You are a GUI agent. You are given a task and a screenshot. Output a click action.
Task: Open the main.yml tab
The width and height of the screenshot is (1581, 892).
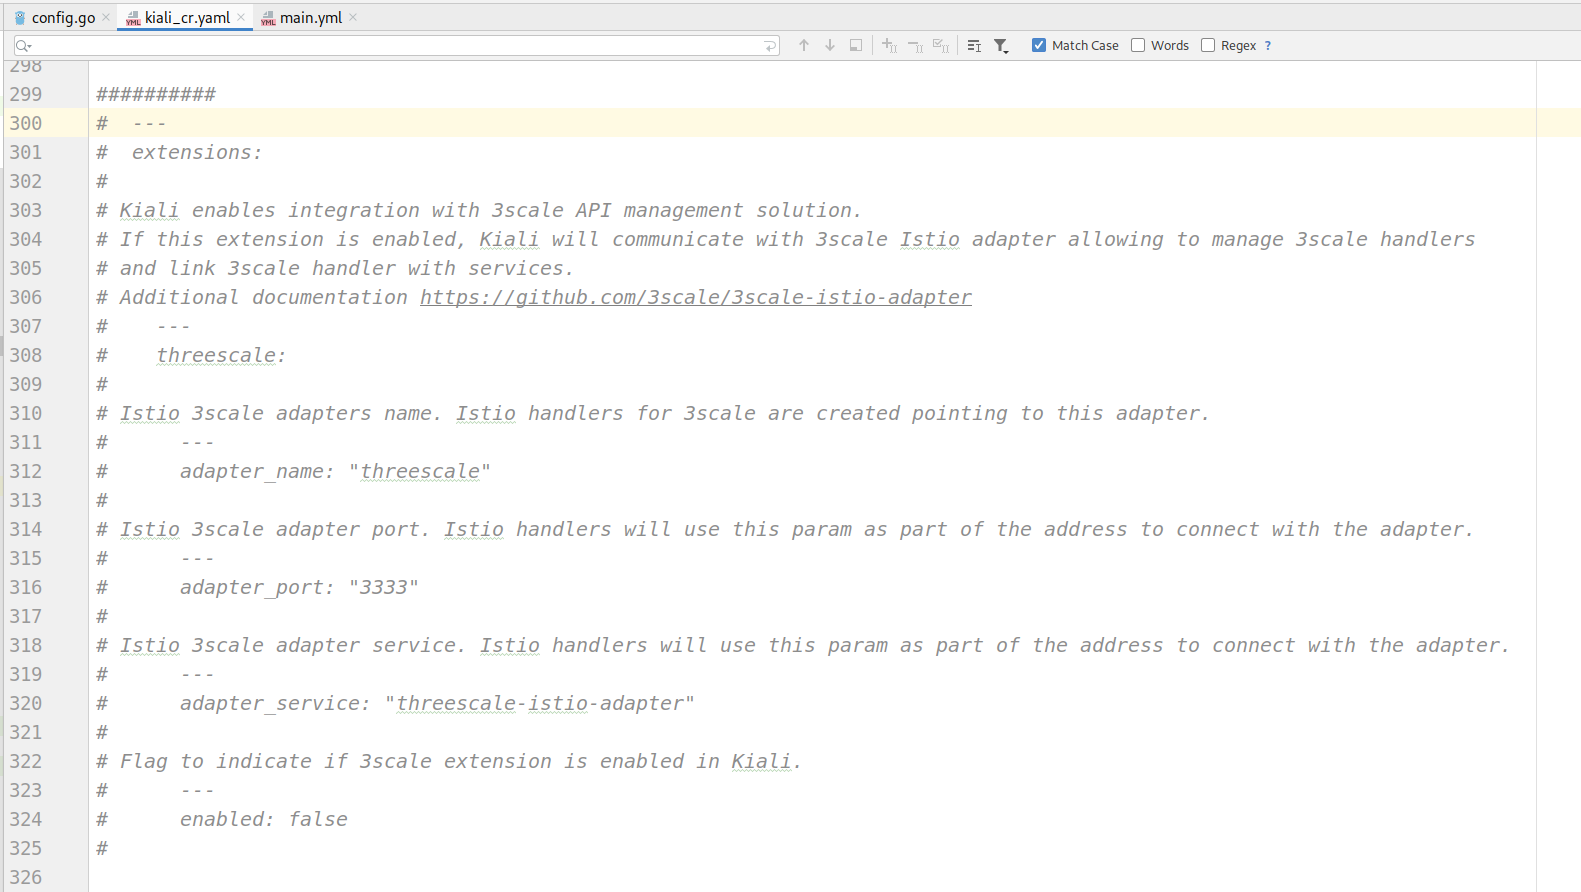310,17
